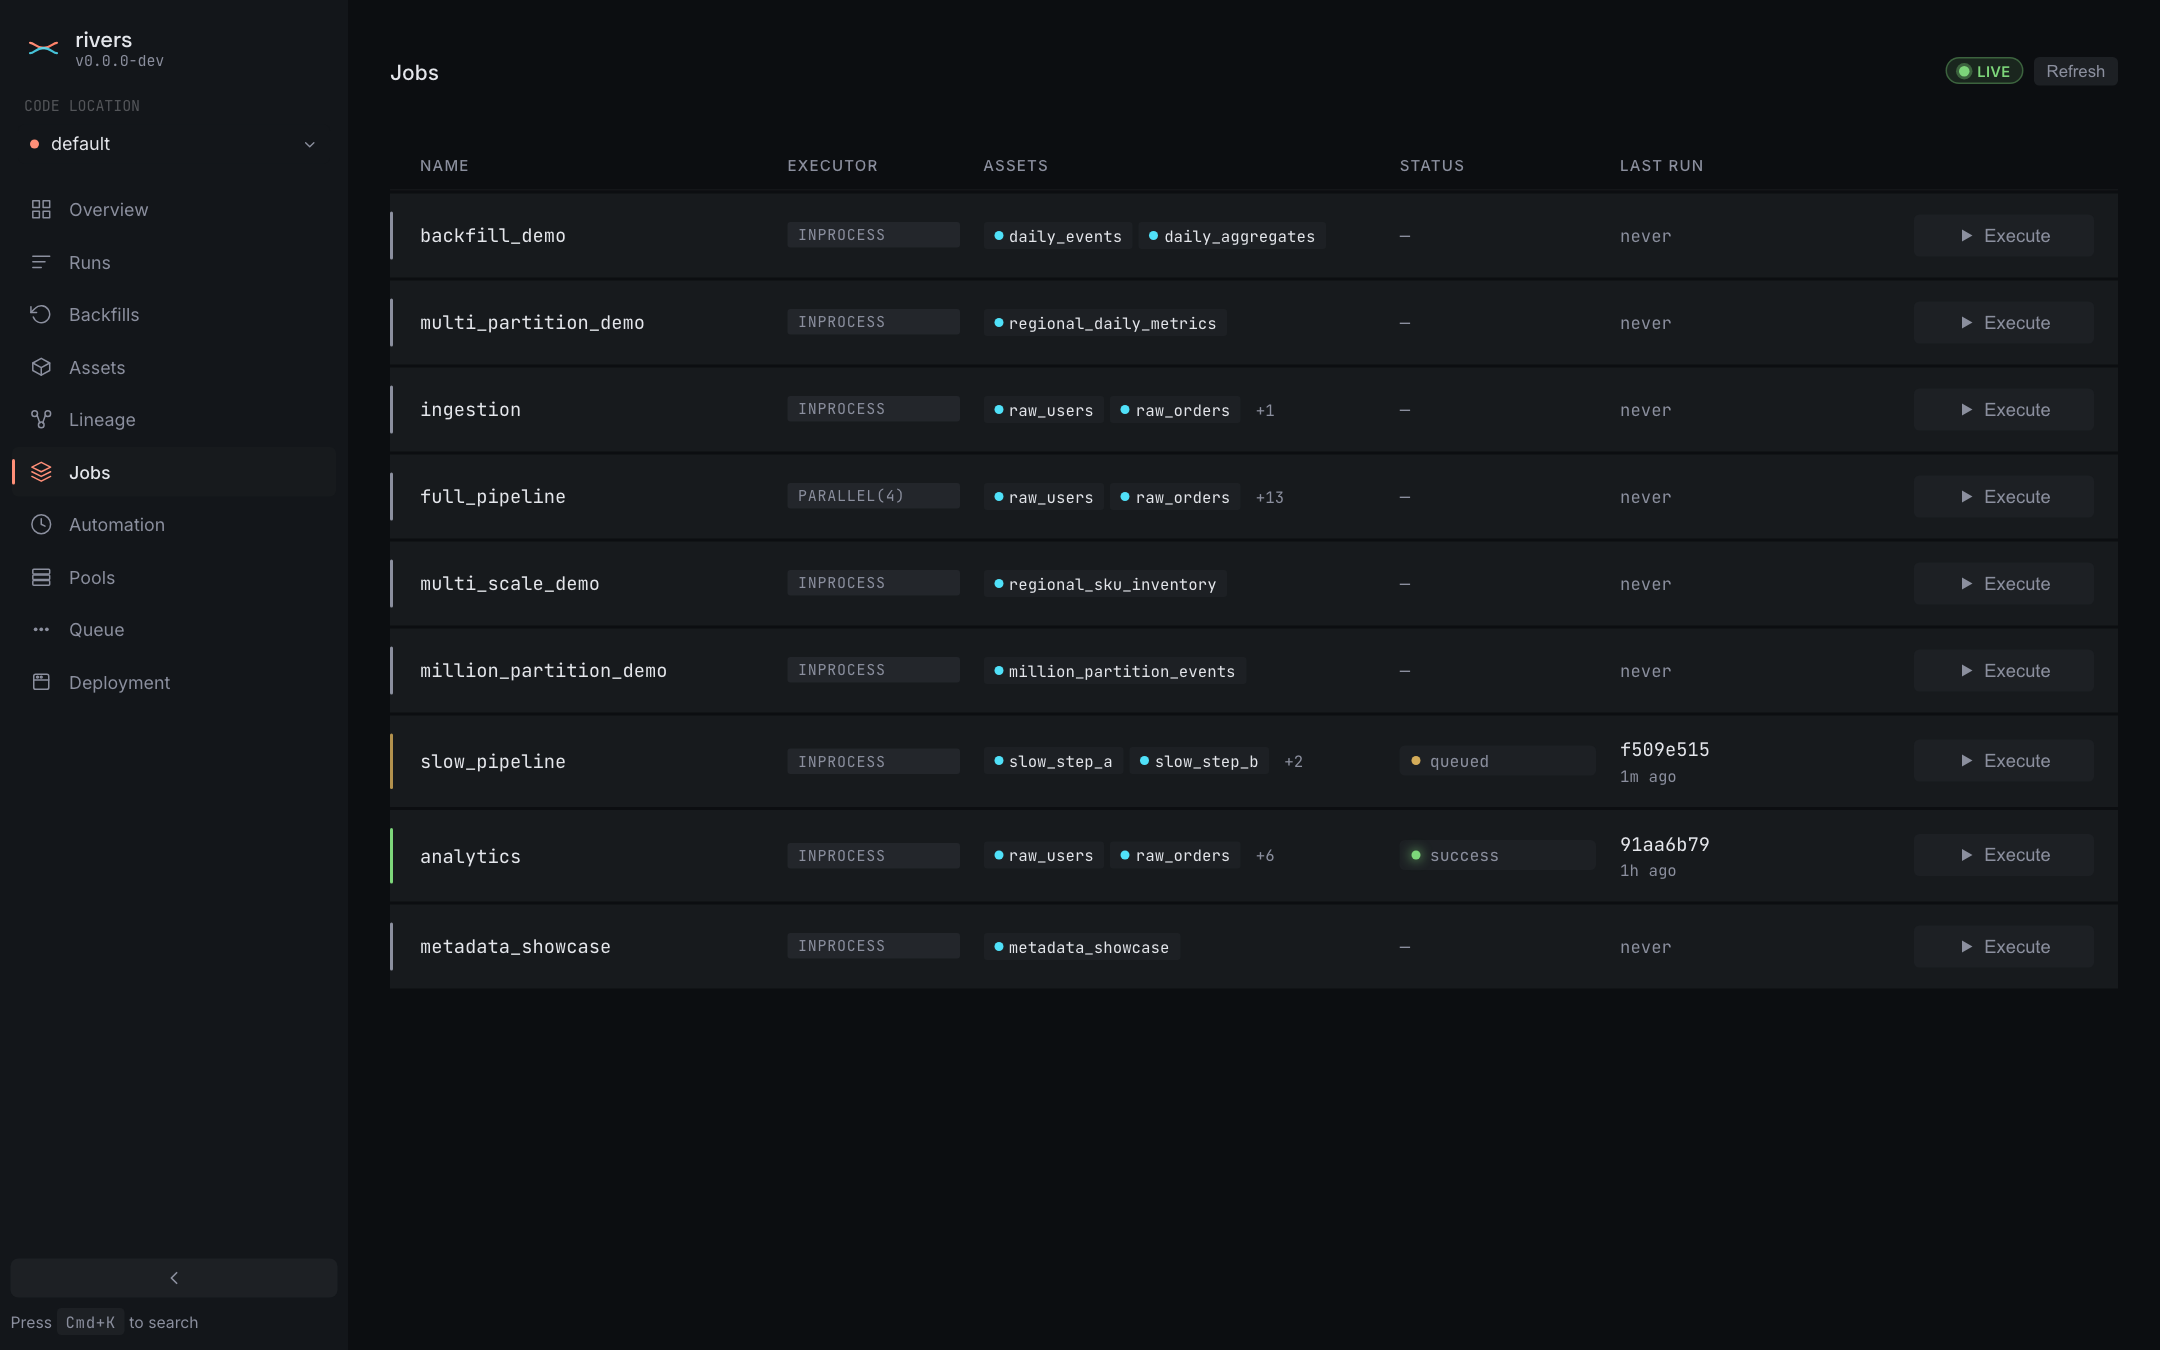Viewport: 2160px width, 1350px height.
Task: Expand the default code location dropdown
Action: pyautogui.click(x=173, y=144)
